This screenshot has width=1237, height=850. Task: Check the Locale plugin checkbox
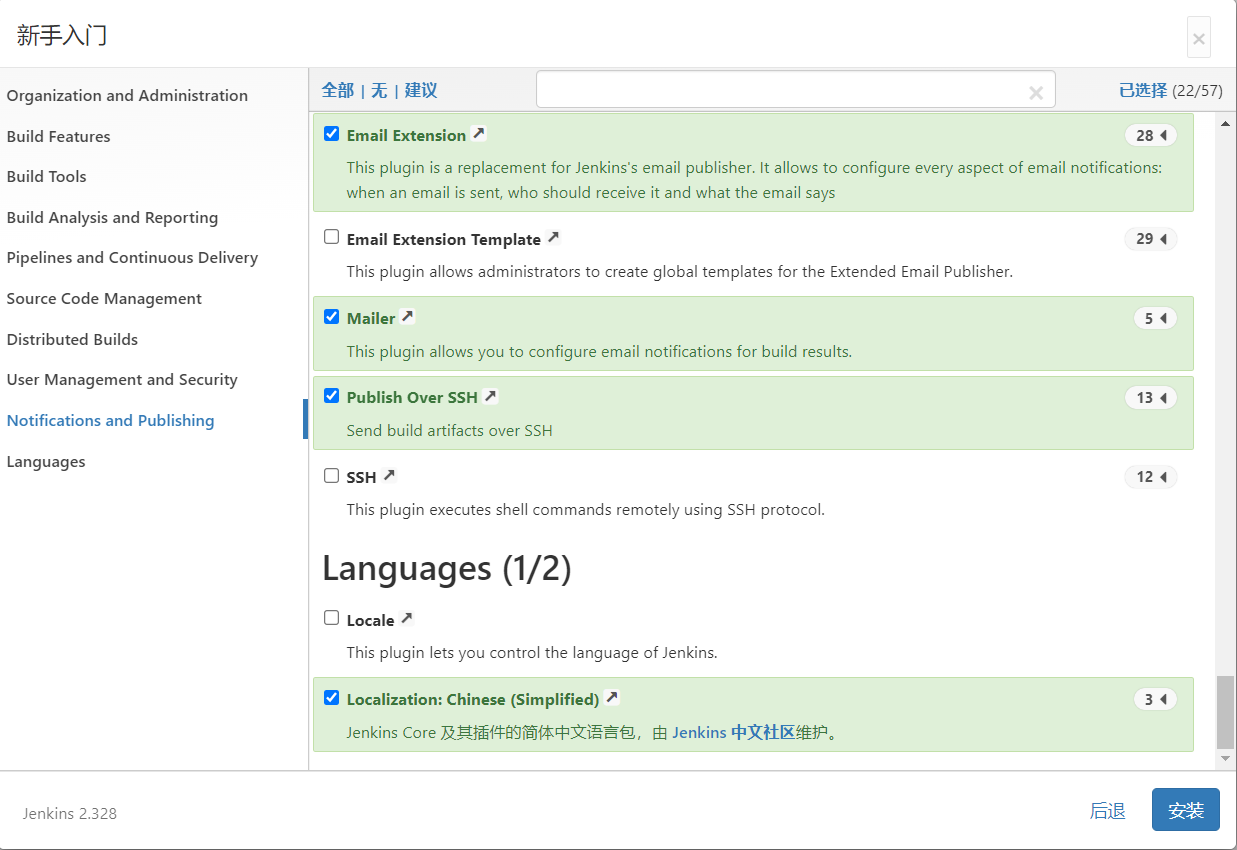pyautogui.click(x=331, y=618)
